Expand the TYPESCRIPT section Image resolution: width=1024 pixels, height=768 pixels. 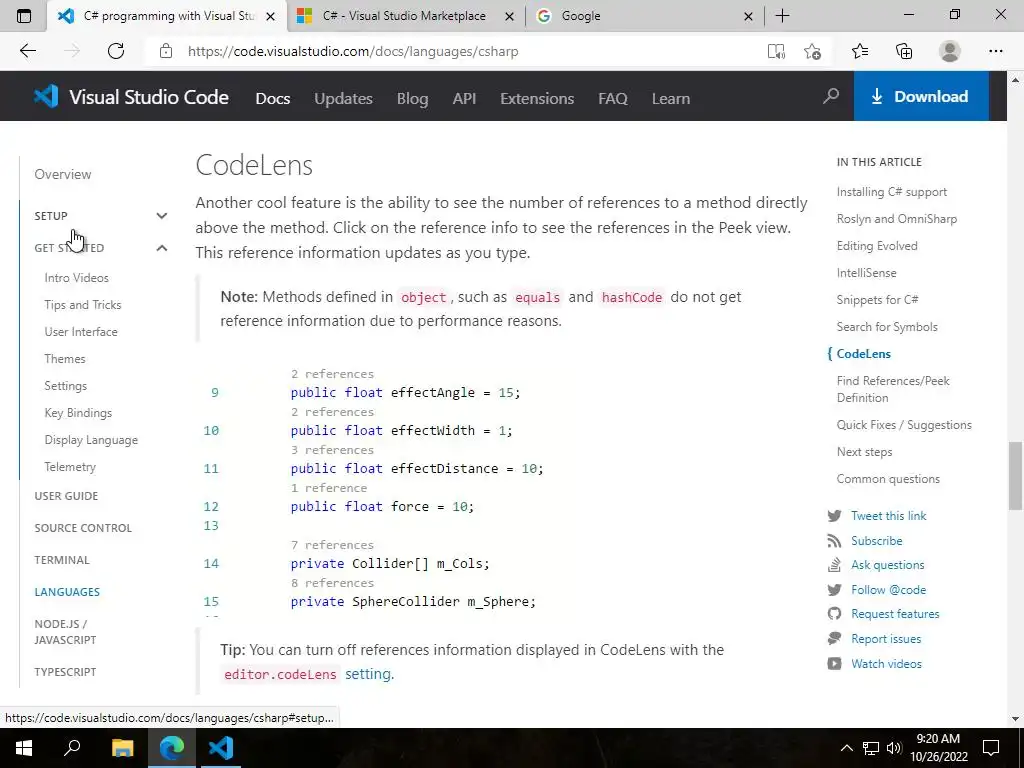click(65, 671)
